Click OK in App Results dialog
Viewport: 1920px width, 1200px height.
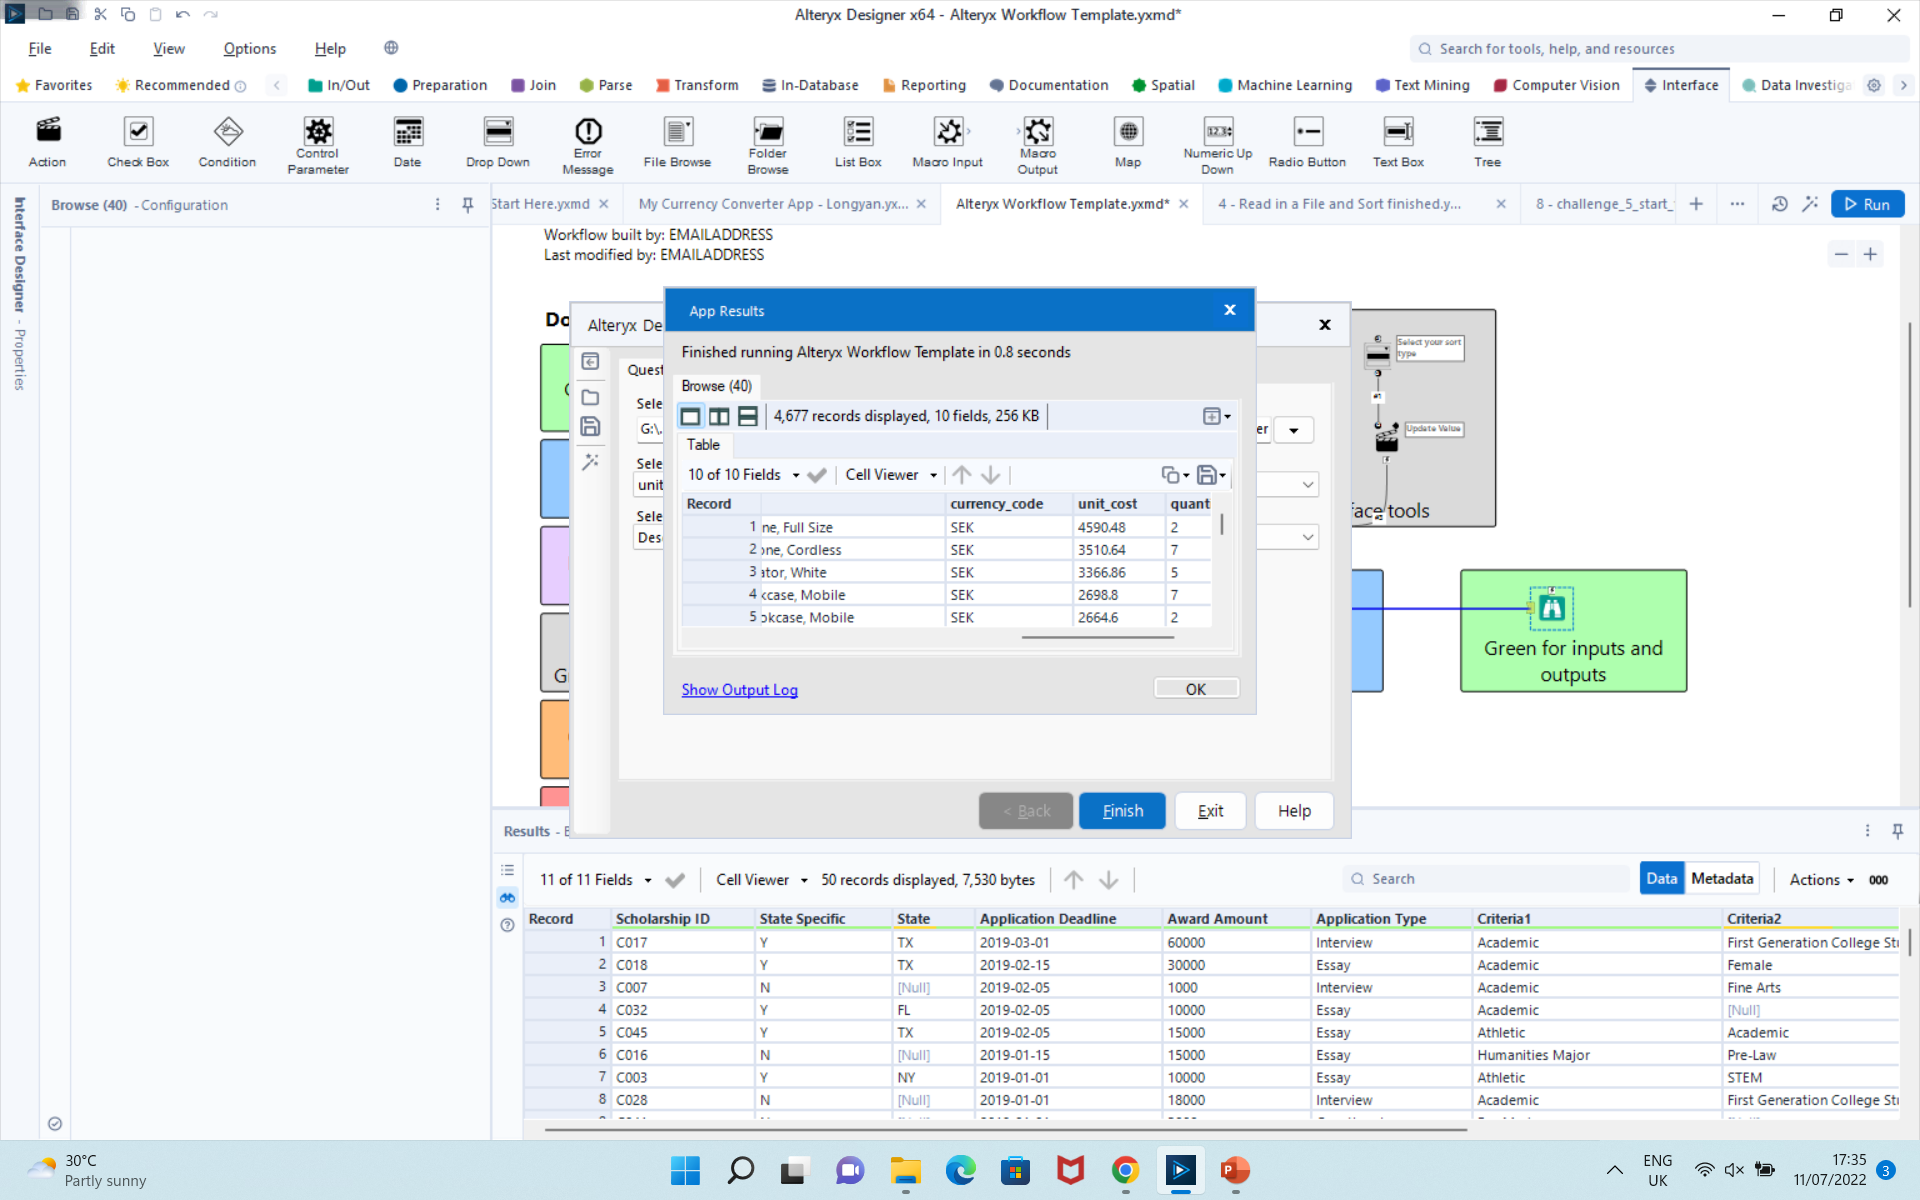point(1196,689)
